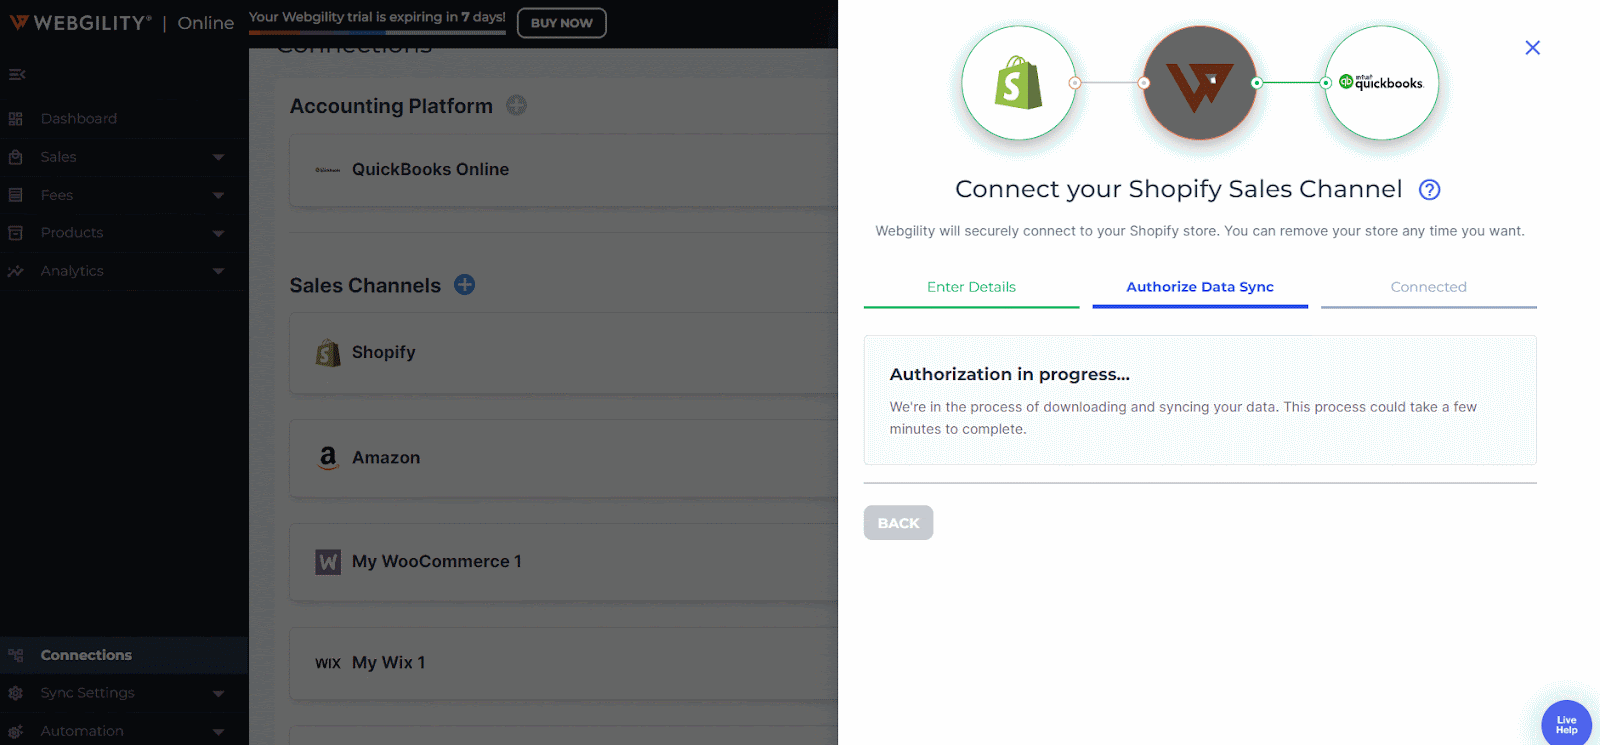
Task: Select Connections in the sidebar
Action: (86, 655)
